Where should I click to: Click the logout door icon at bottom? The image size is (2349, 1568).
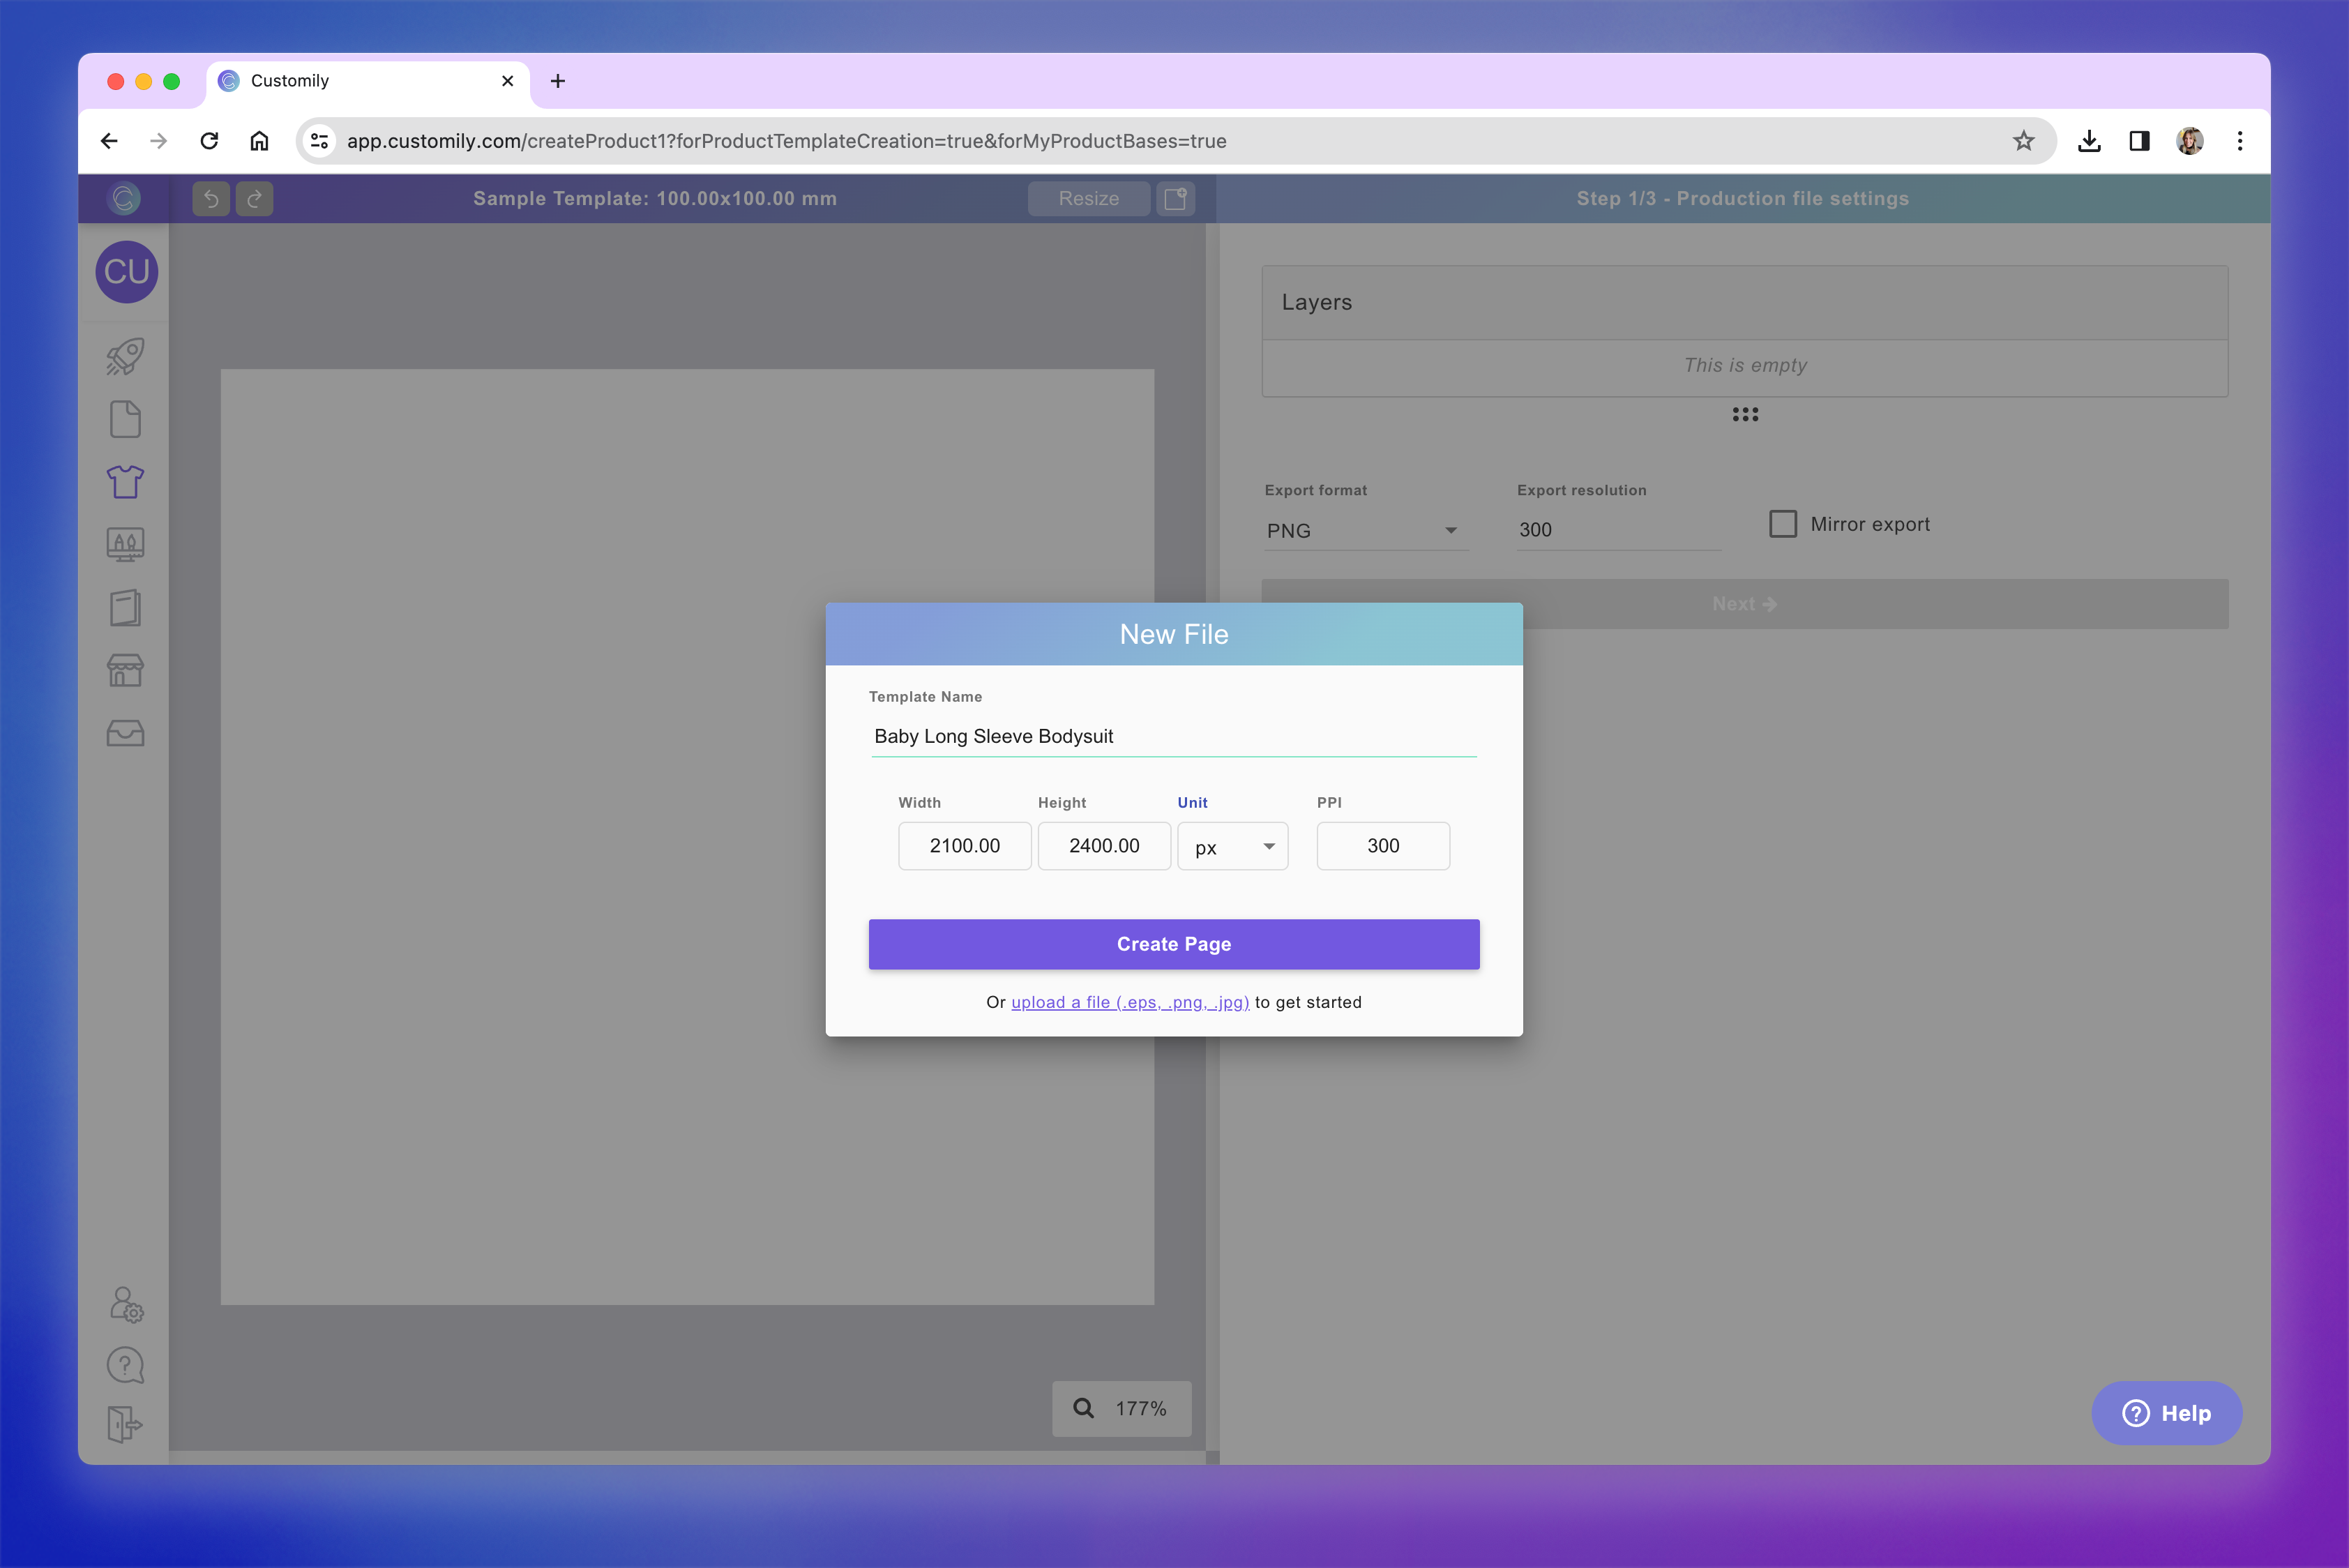pos(125,1426)
